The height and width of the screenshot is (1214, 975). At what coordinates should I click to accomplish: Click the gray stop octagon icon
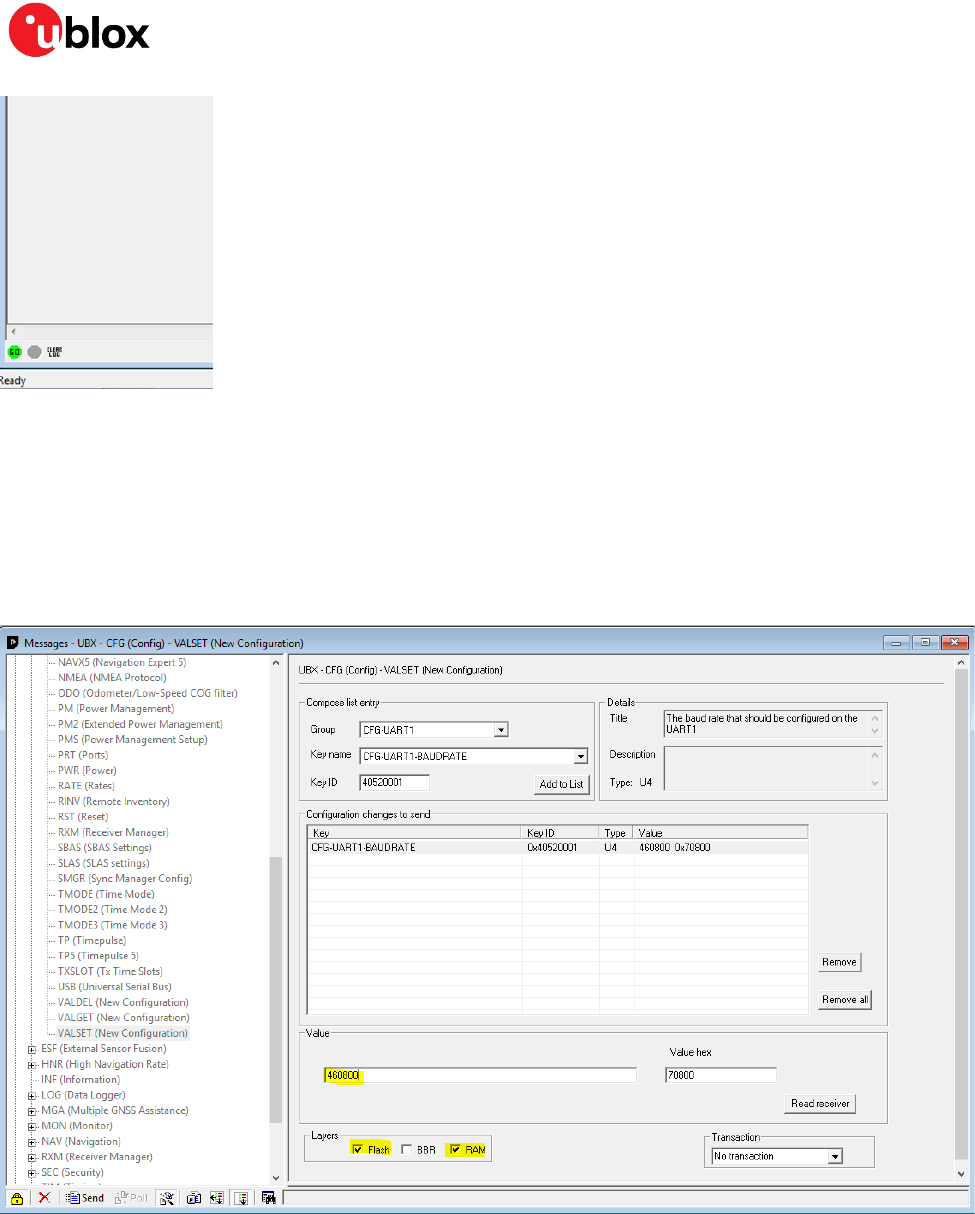click(34, 352)
